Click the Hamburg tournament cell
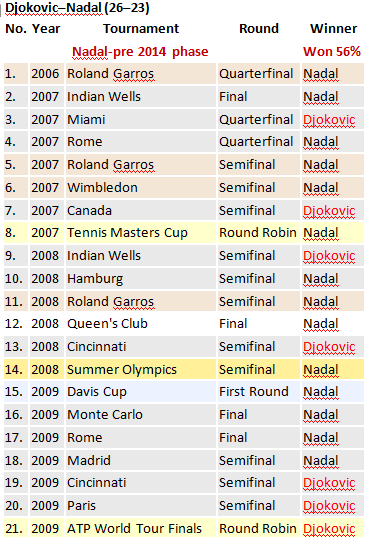Viewport: 382px width, 537px height. point(141,279)
